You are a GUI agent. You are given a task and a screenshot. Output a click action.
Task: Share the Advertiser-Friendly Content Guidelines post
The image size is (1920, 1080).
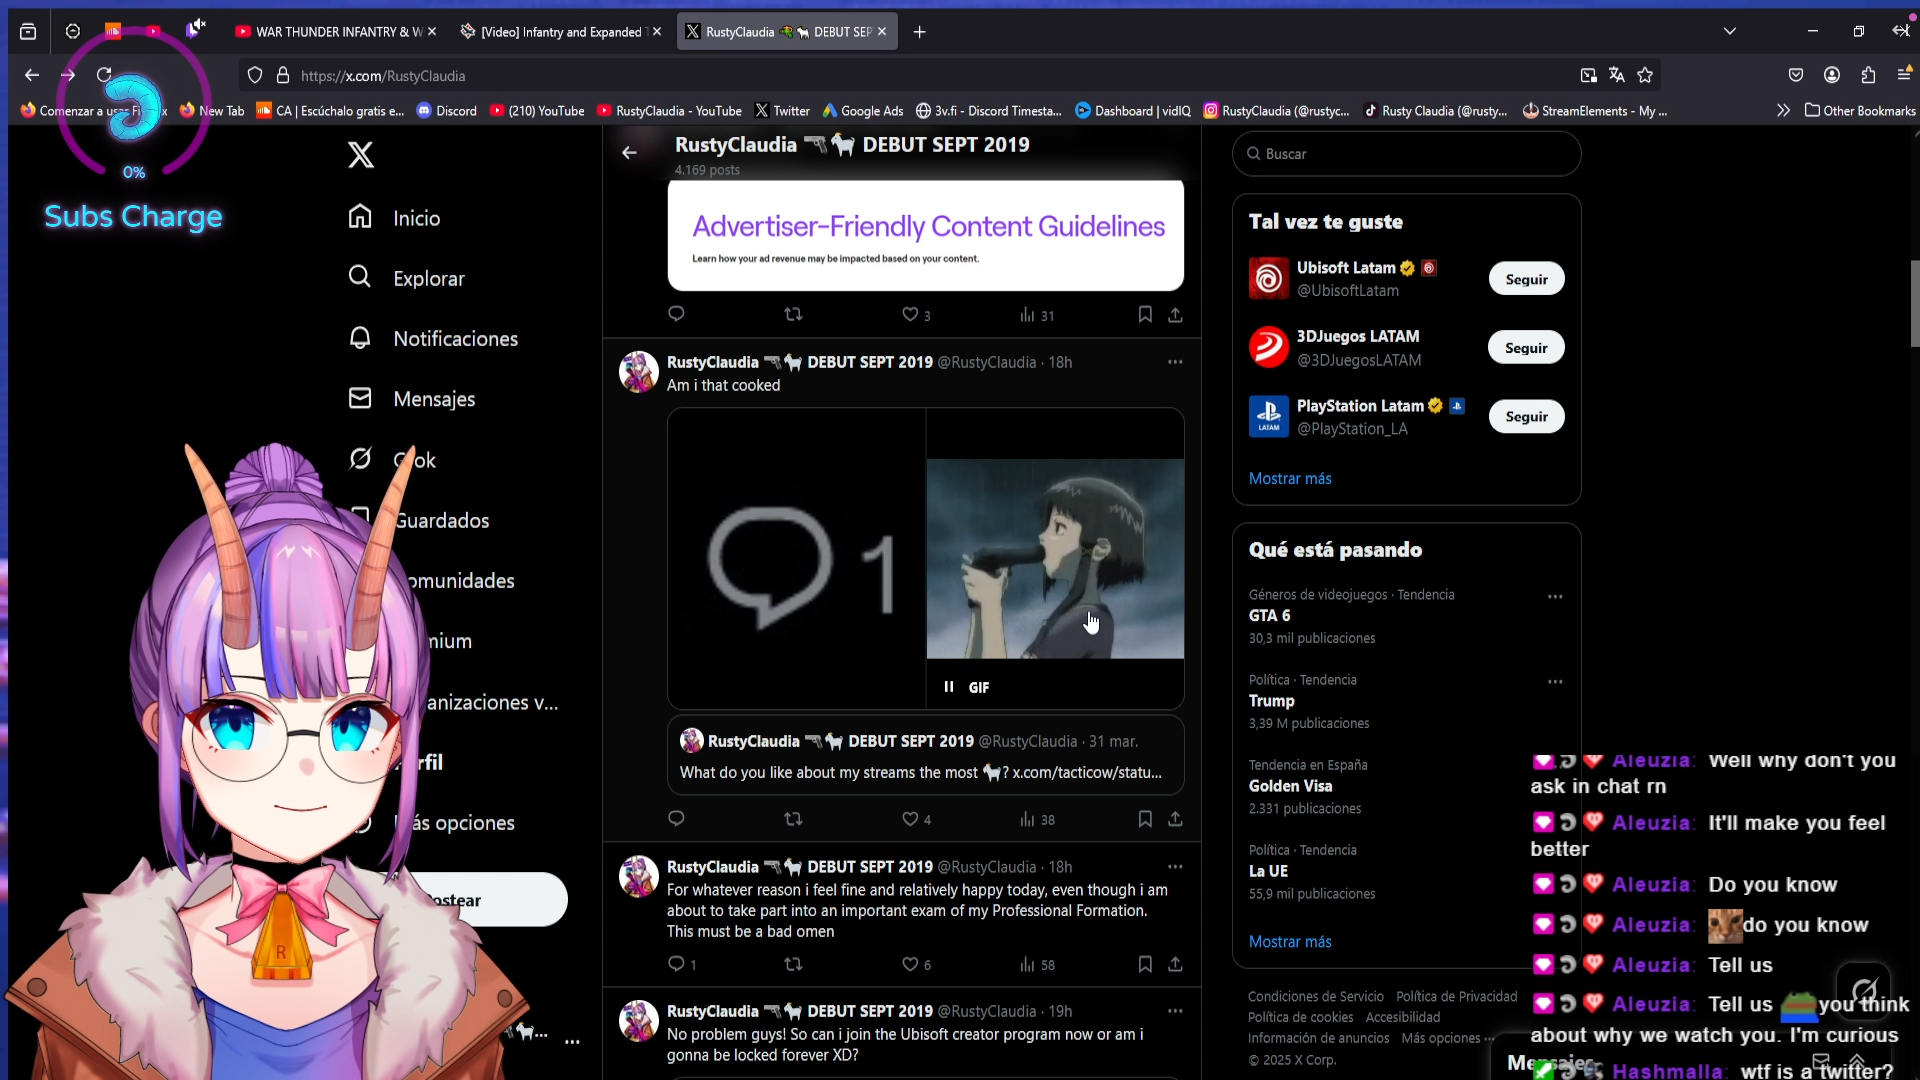tap(1175, 315)
